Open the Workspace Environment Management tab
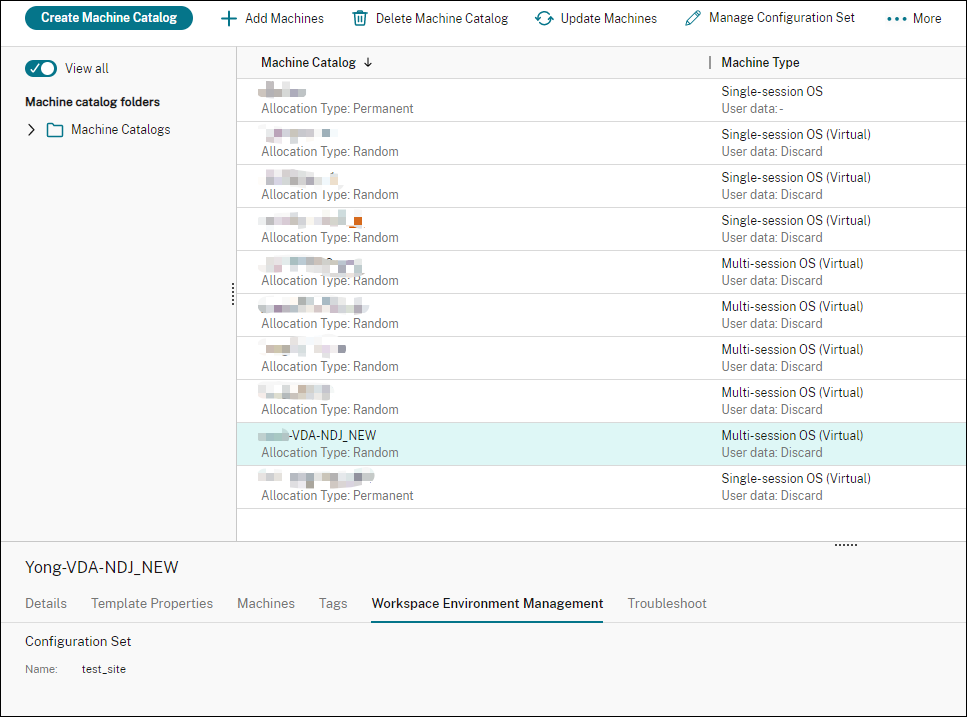Image resolution: width=967 pixels, height=717 pixels. [487, 604]
